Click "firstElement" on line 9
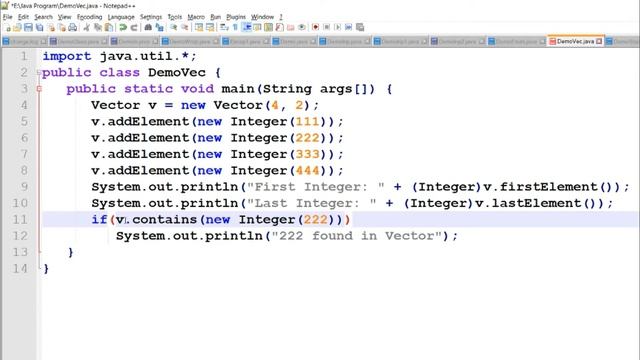This screenshot has height=360, width=640. pos(549,187)
